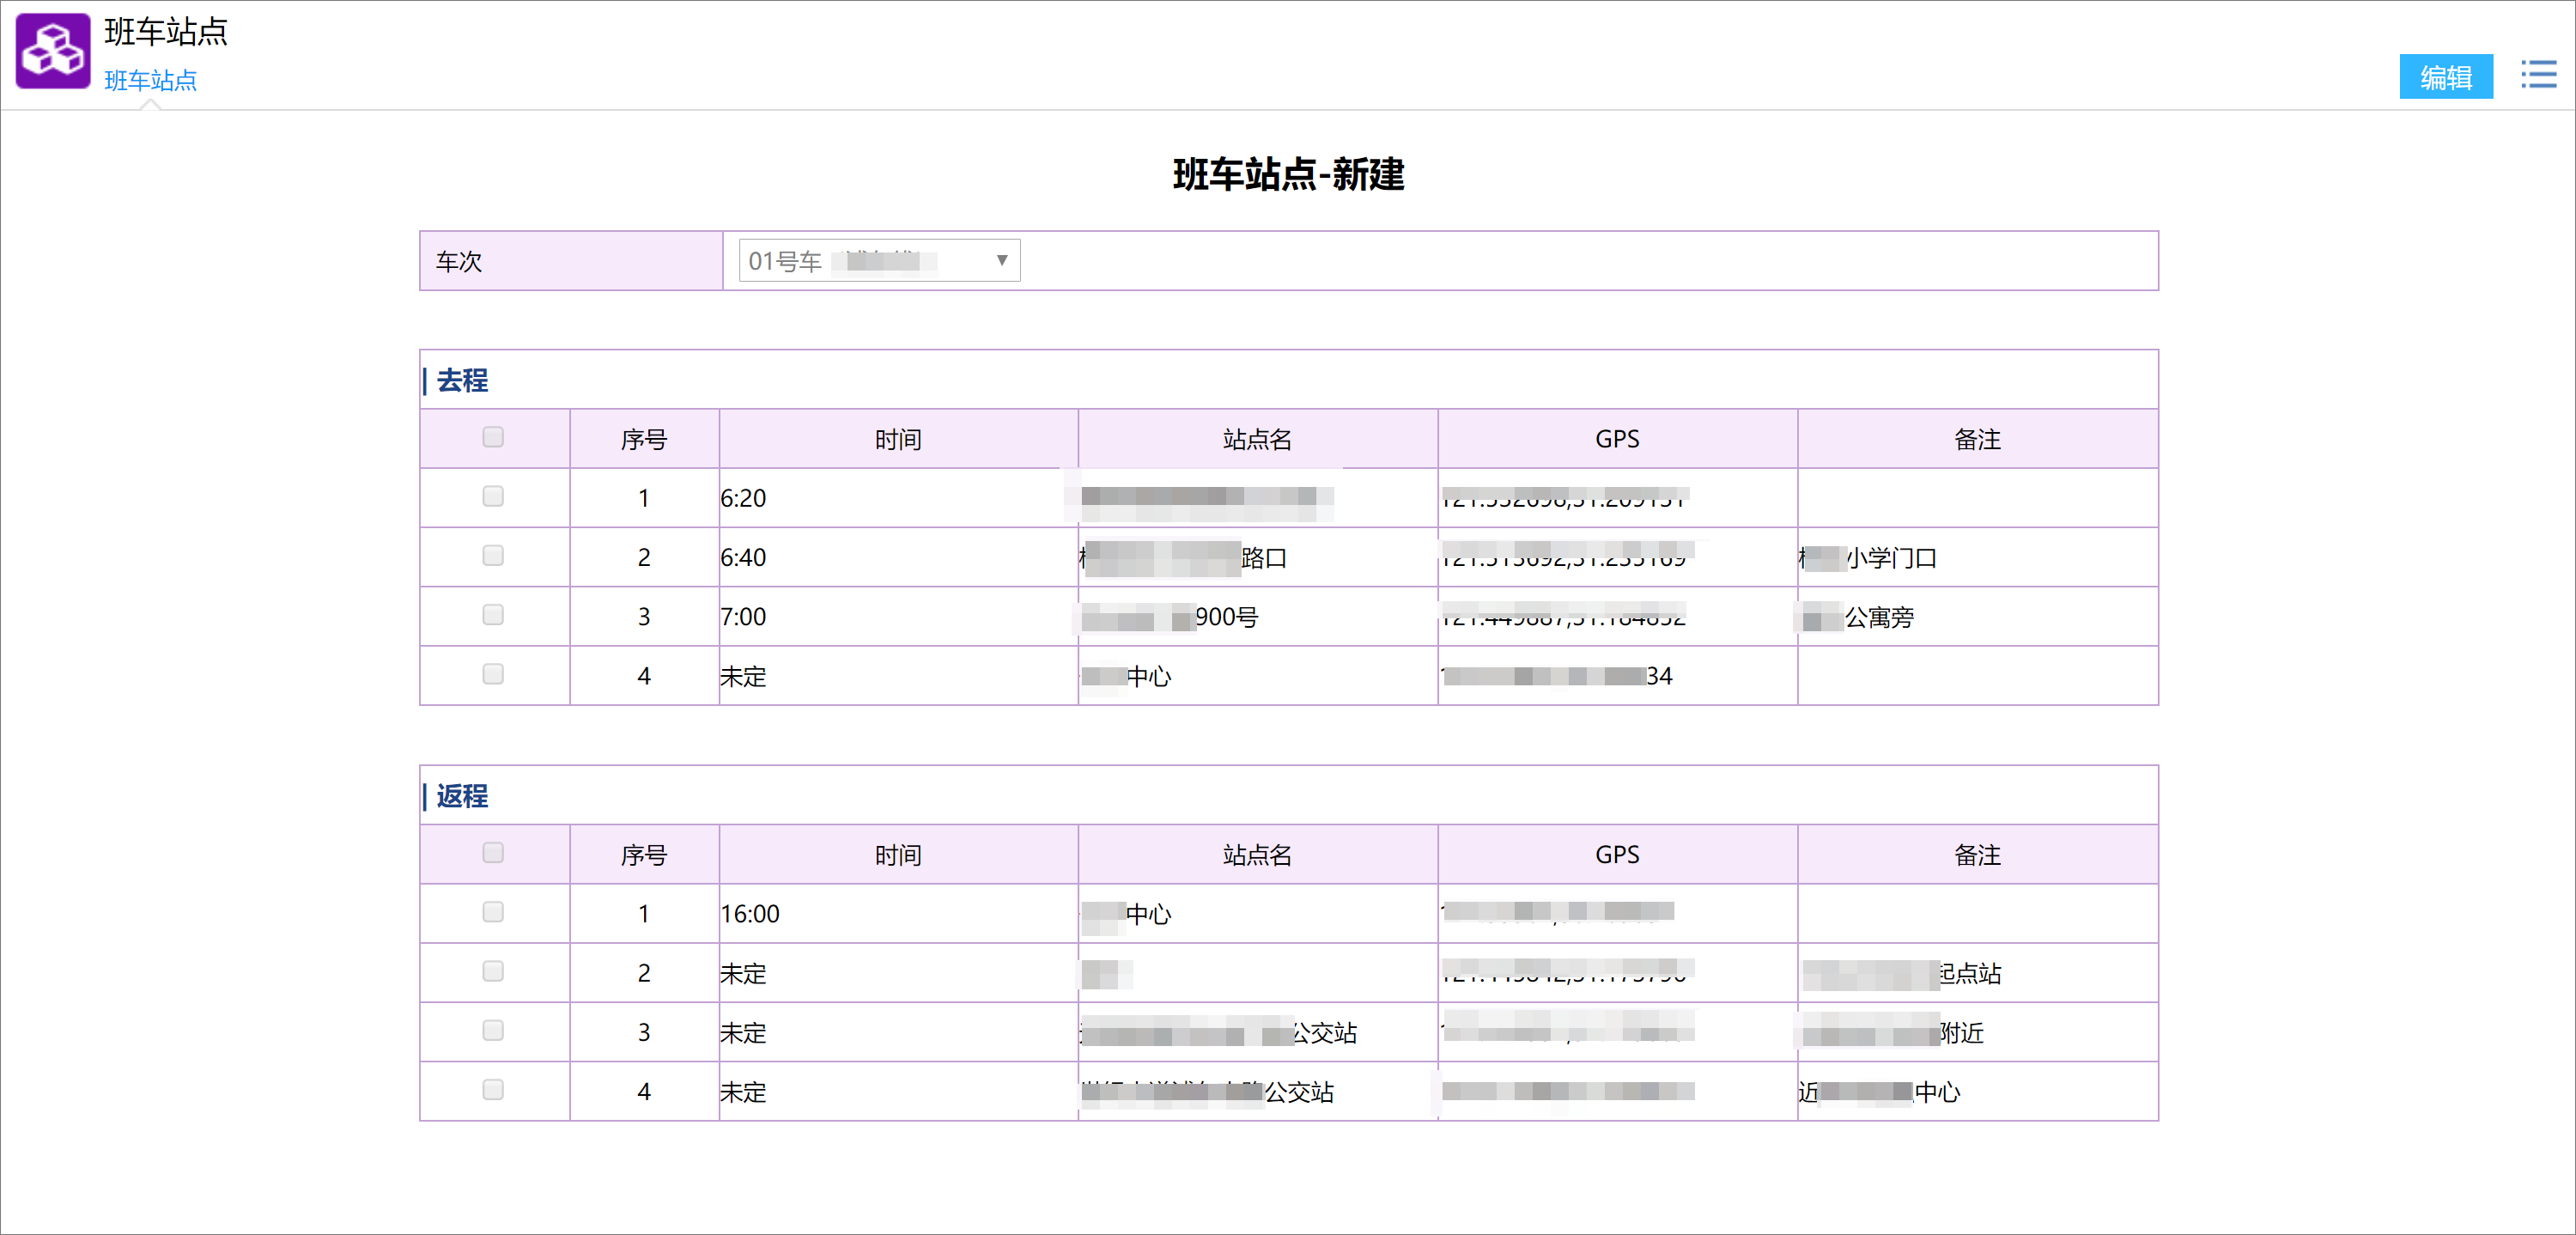Check the 返程 row numbered 4
This screenshot has width=2576, height=1235.
tap(493, 1090)
